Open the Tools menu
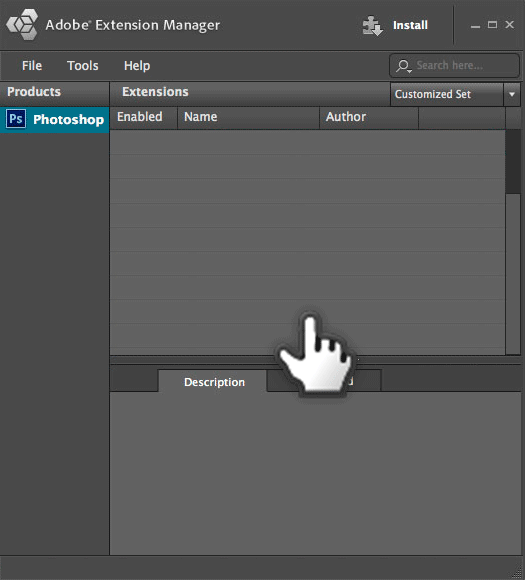This screenshot has height=580, width=525. (x=83, y=65)
